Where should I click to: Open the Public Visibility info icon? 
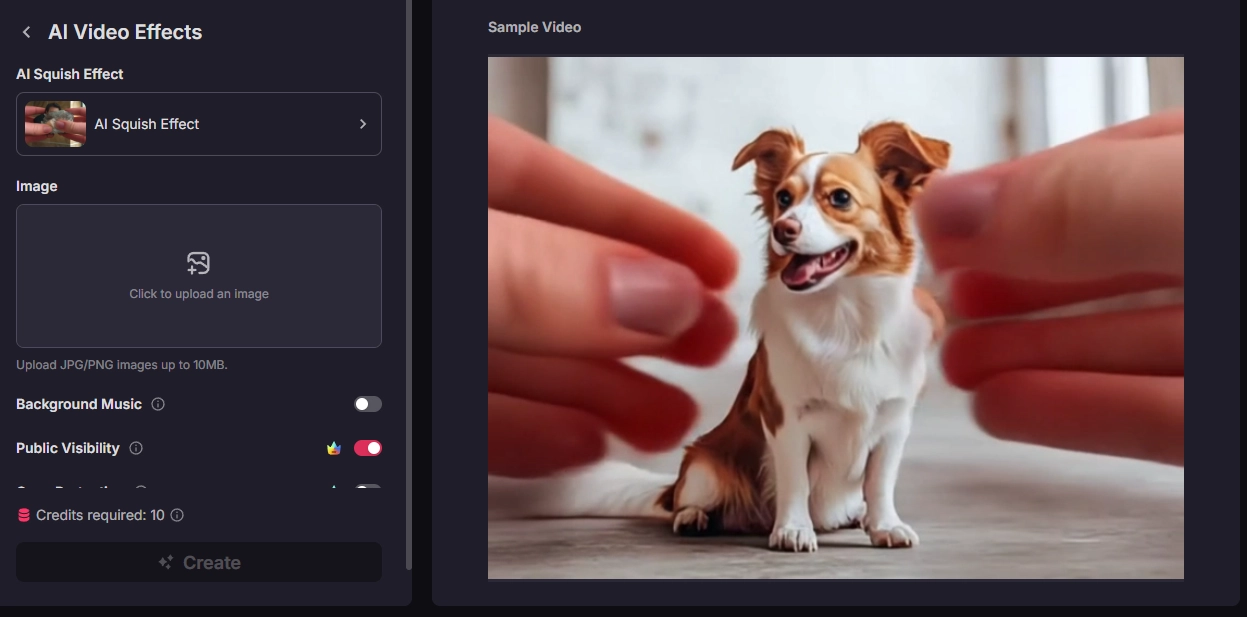(x=136, y=448)
